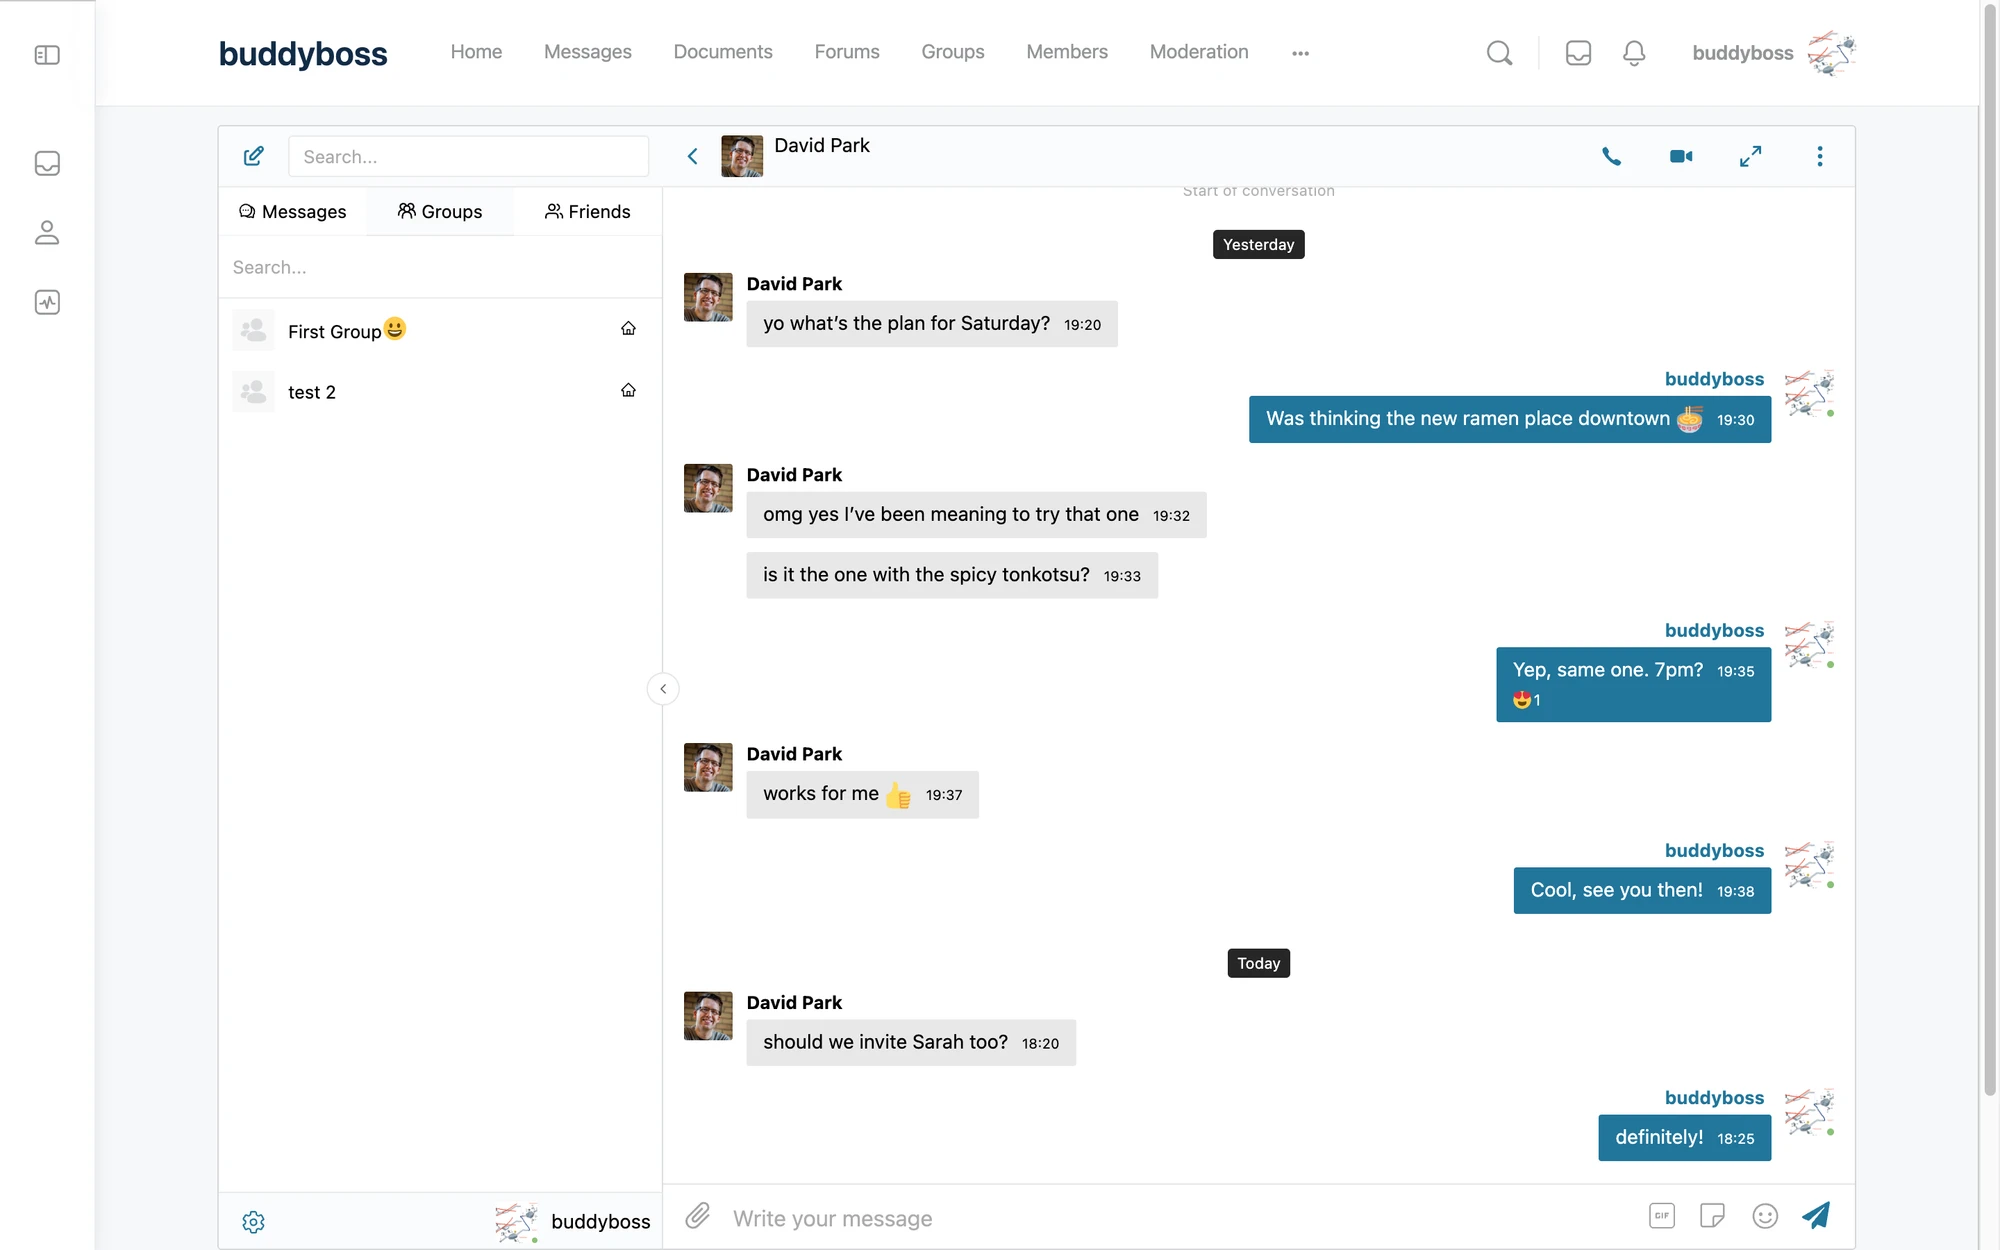Click David Park name in chat header
The width and height of the screenshot is (2000, 1250).
(x=822, y=146)
